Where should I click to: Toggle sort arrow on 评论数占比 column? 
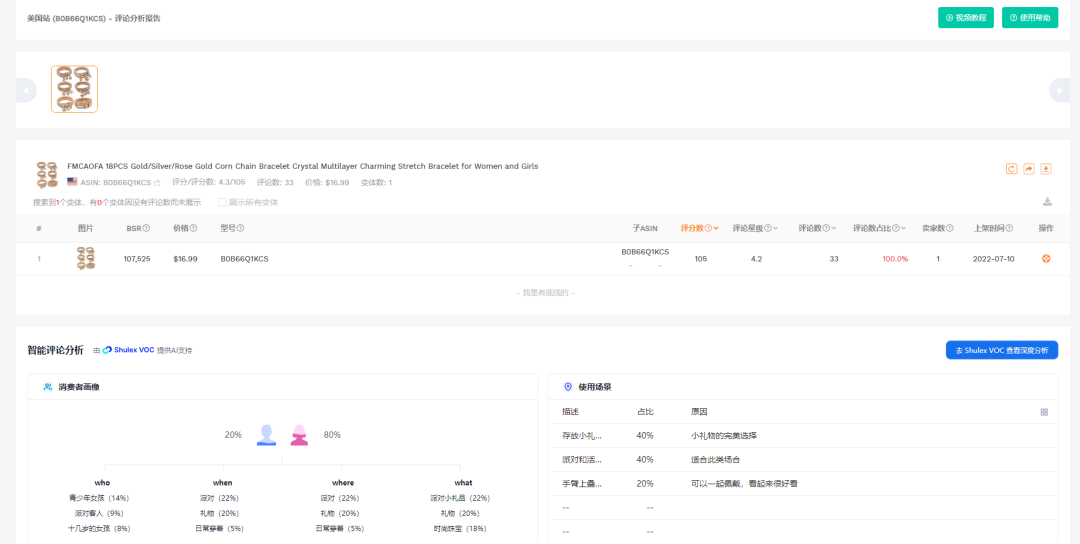903,228
